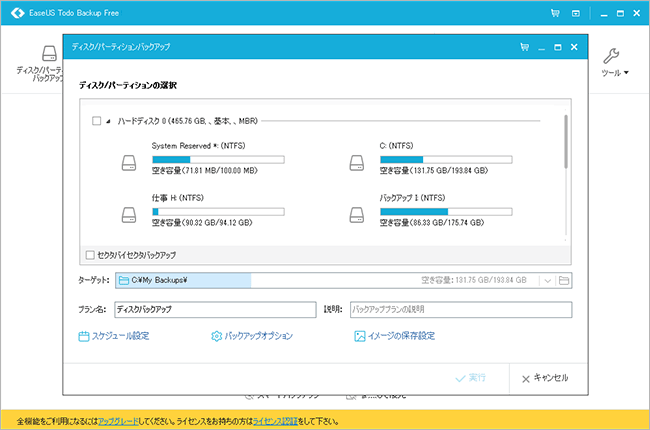This screenshot has width=650, height=430.
Task: Click the 仕事 H: usage bar
Action: click(x=218, y=211)
